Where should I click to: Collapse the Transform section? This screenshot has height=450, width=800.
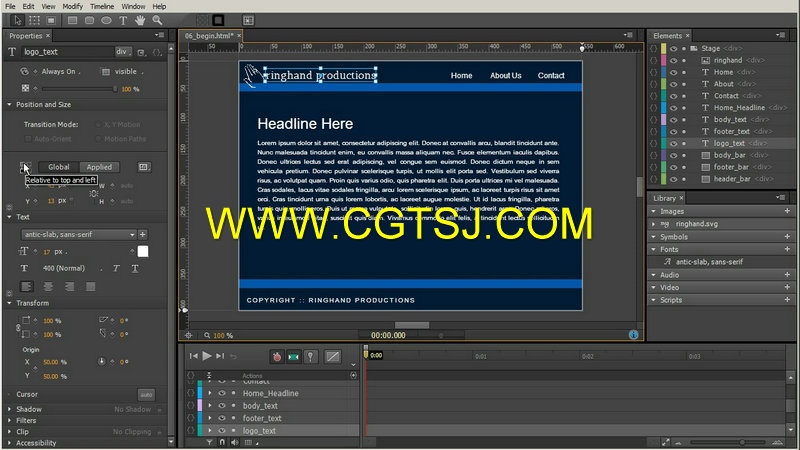point(9,303)
